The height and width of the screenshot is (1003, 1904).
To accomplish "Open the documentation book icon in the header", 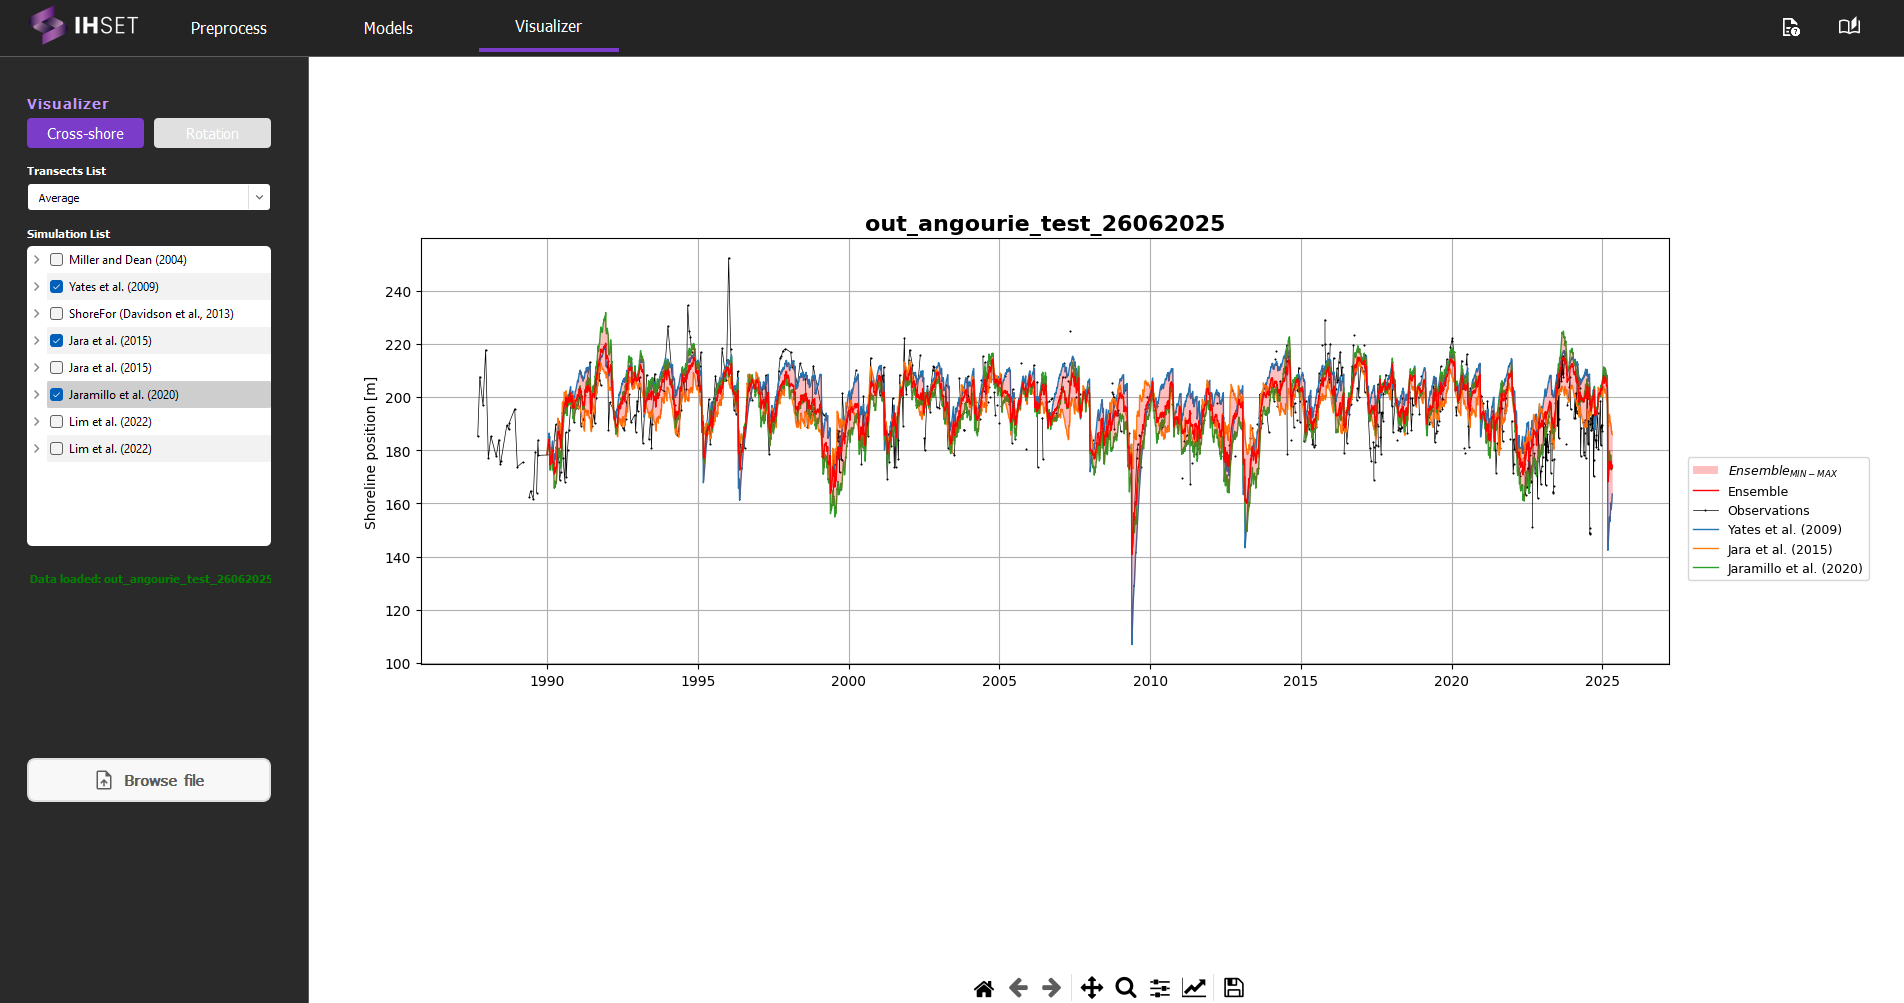I will tap(1848, 27).
